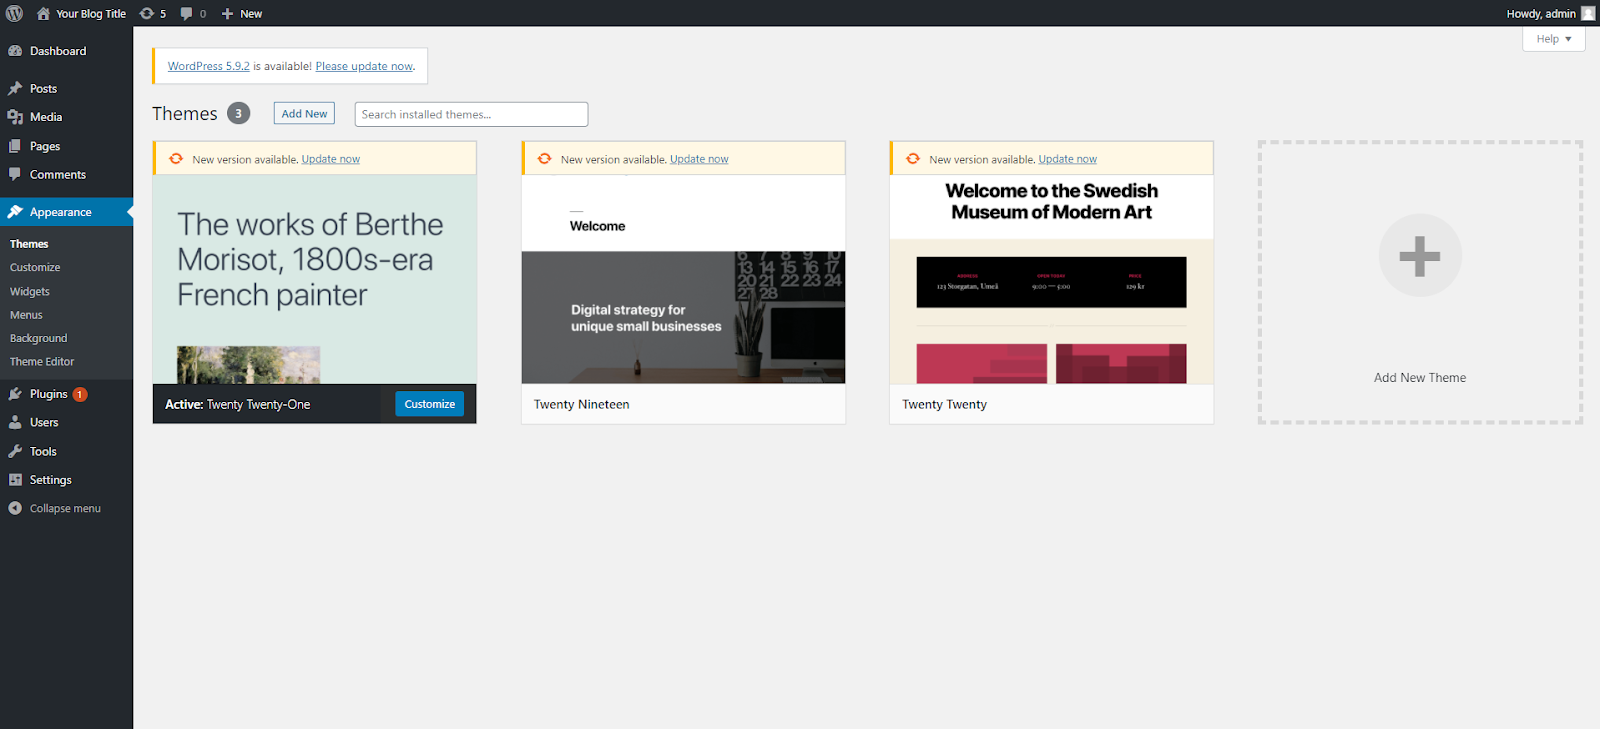The width and height of the screenshot is (1600, 729).
Task: Open the Theme Editor submenu item
Action: 42,362
